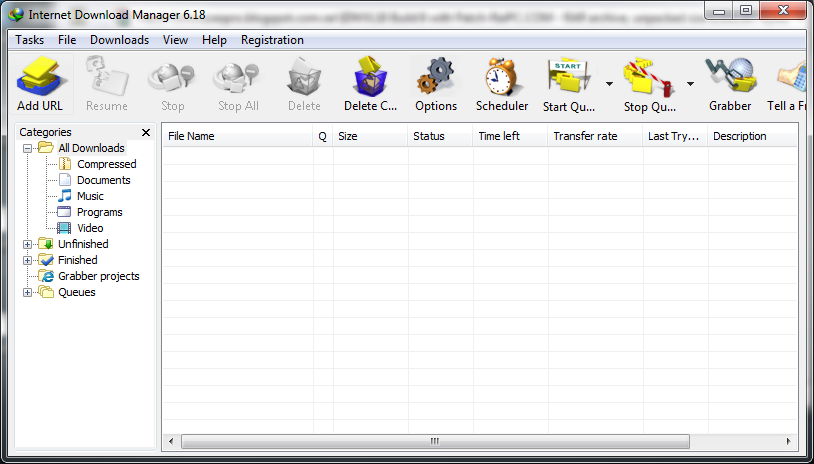This screenshot has height=464, width=814.
Task: Open the Tasks menu
Action: [x=30, y=40]
